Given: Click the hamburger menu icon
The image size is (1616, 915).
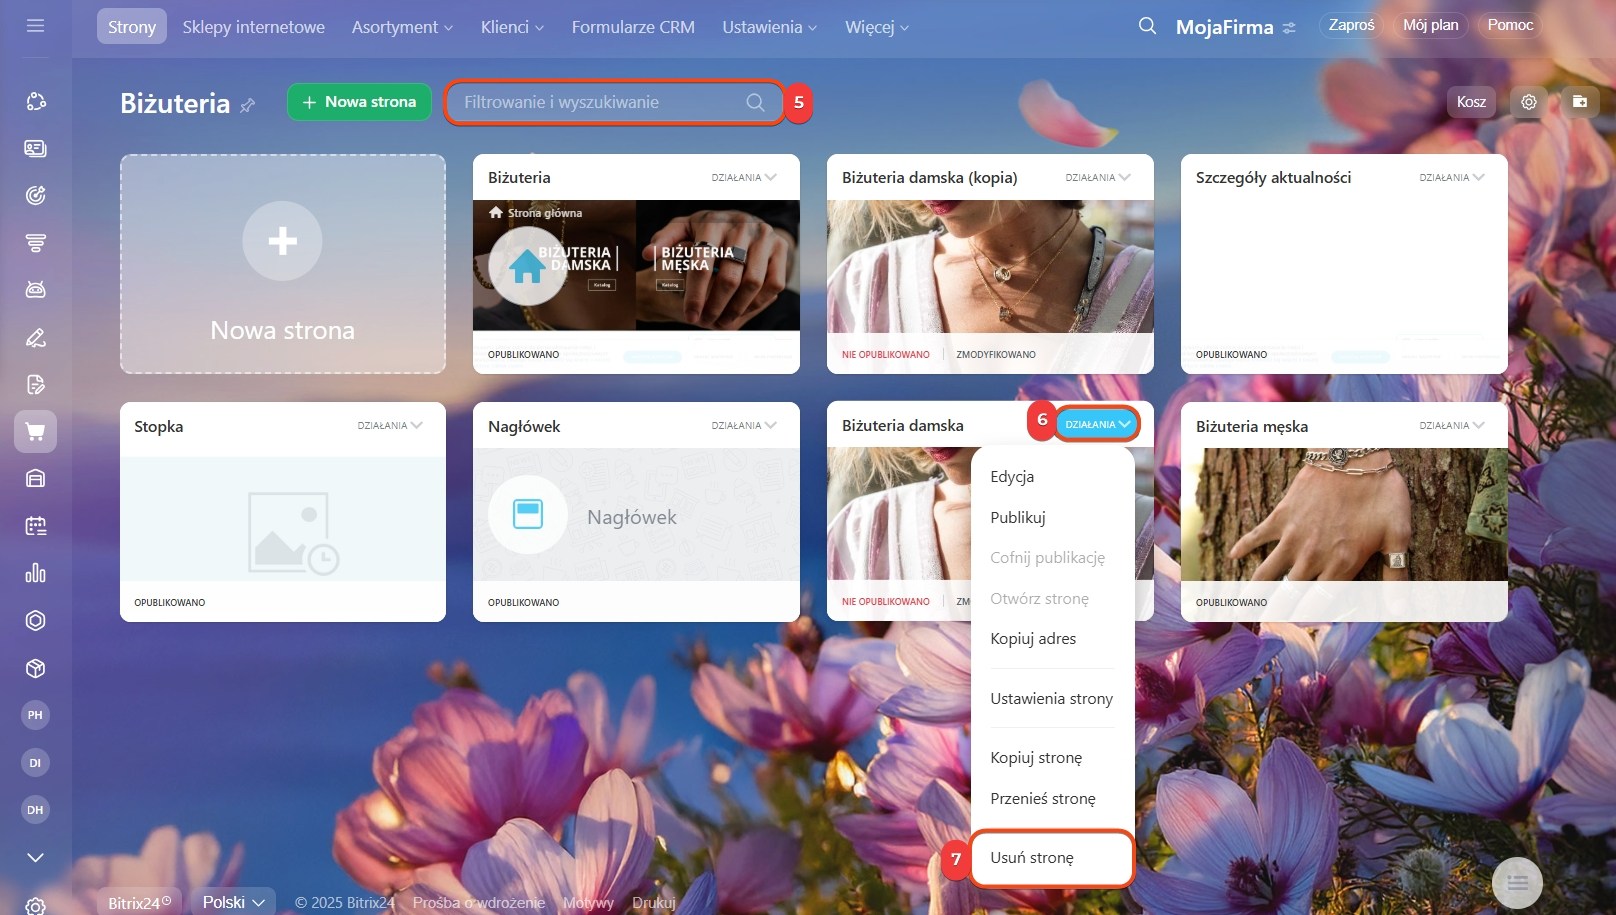Looking at the screenshot, I should (35, 26).
